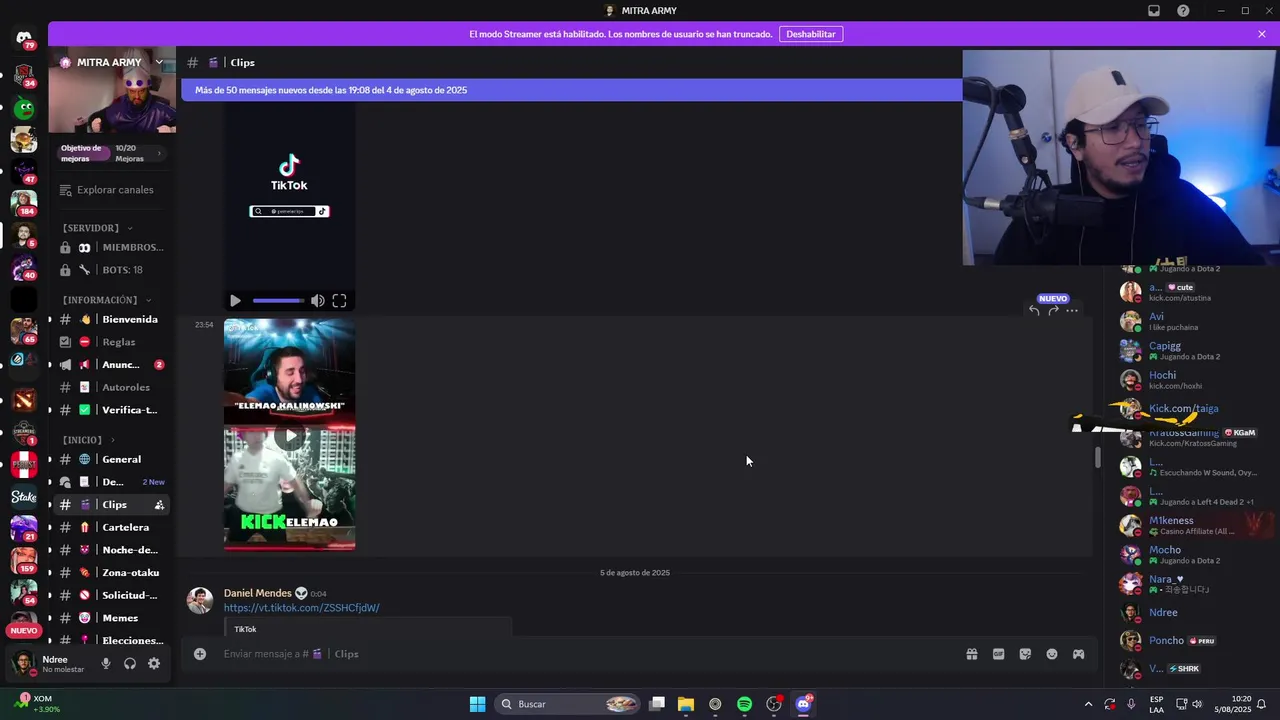
Task: Open TikTok video in fullscreen
Action: [339, 301]
